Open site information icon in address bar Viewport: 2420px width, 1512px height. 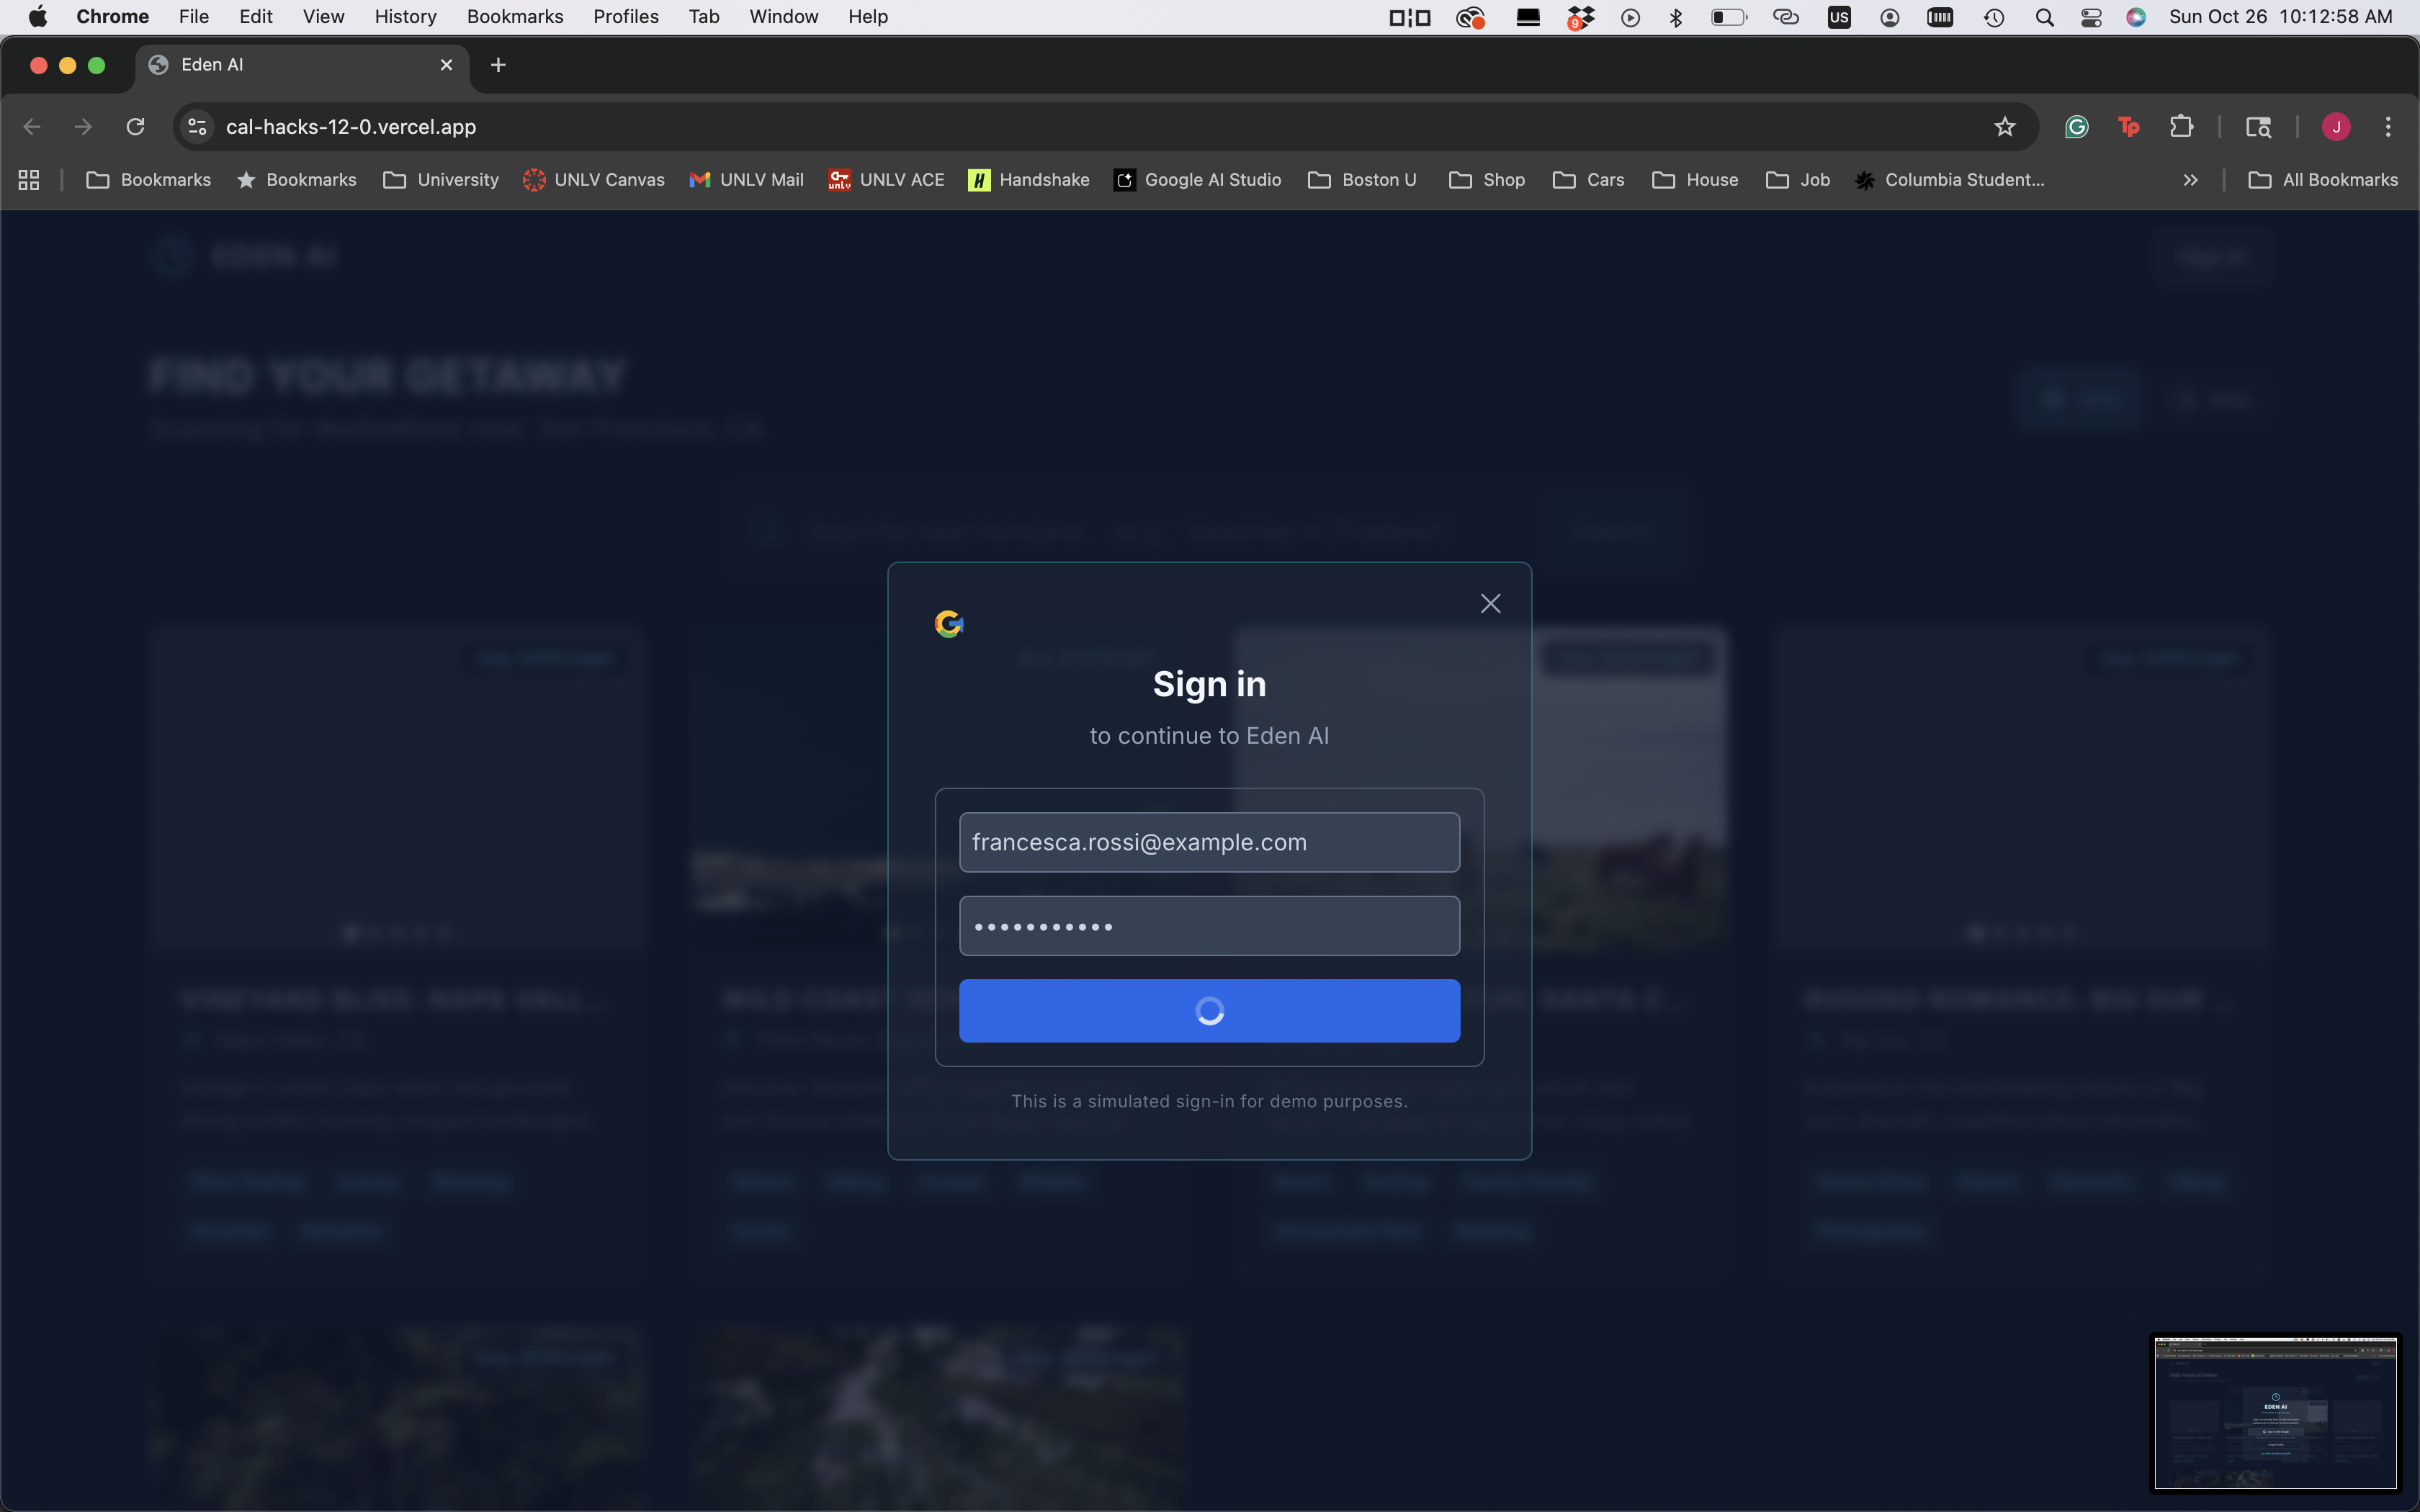[197, 127]
